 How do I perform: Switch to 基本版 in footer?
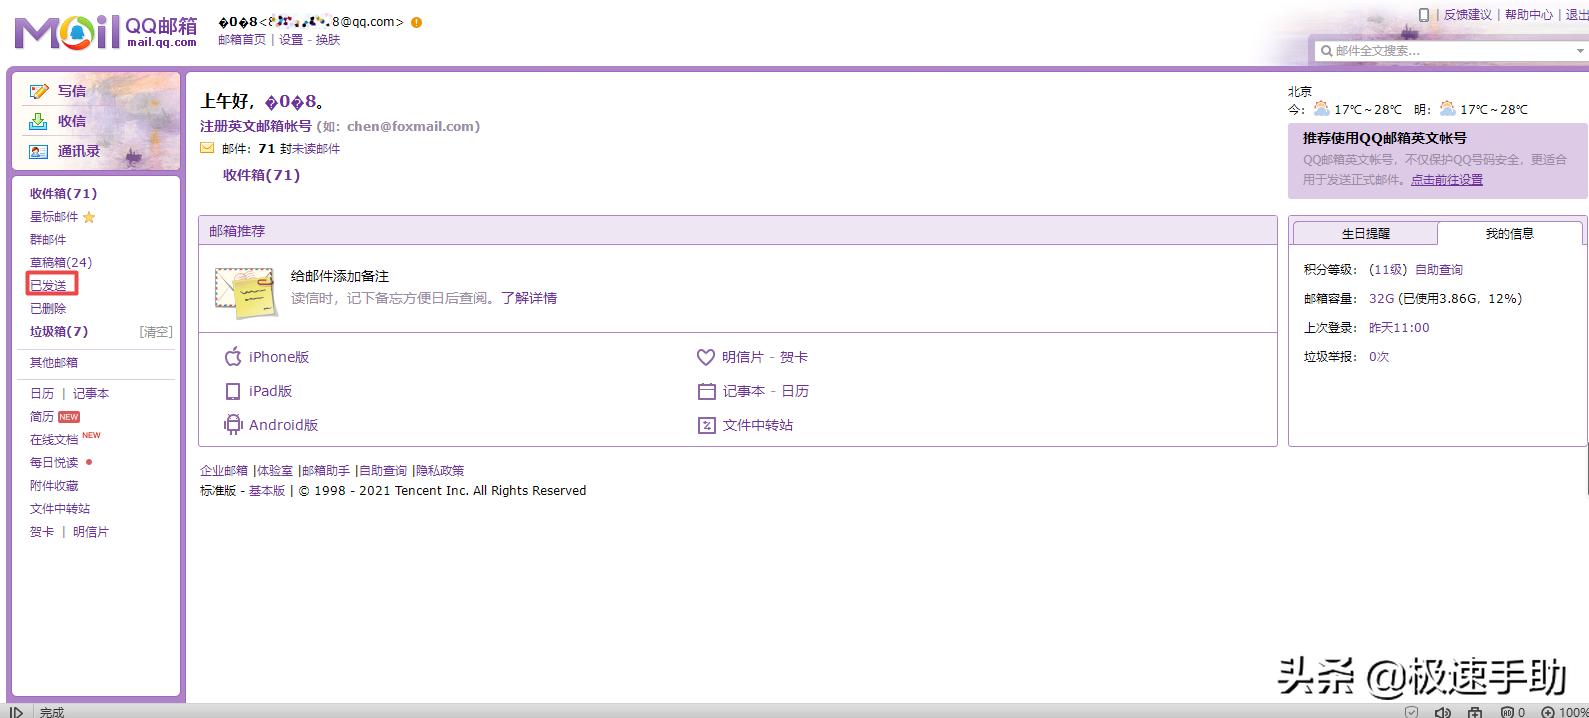(x=267, y=491)
